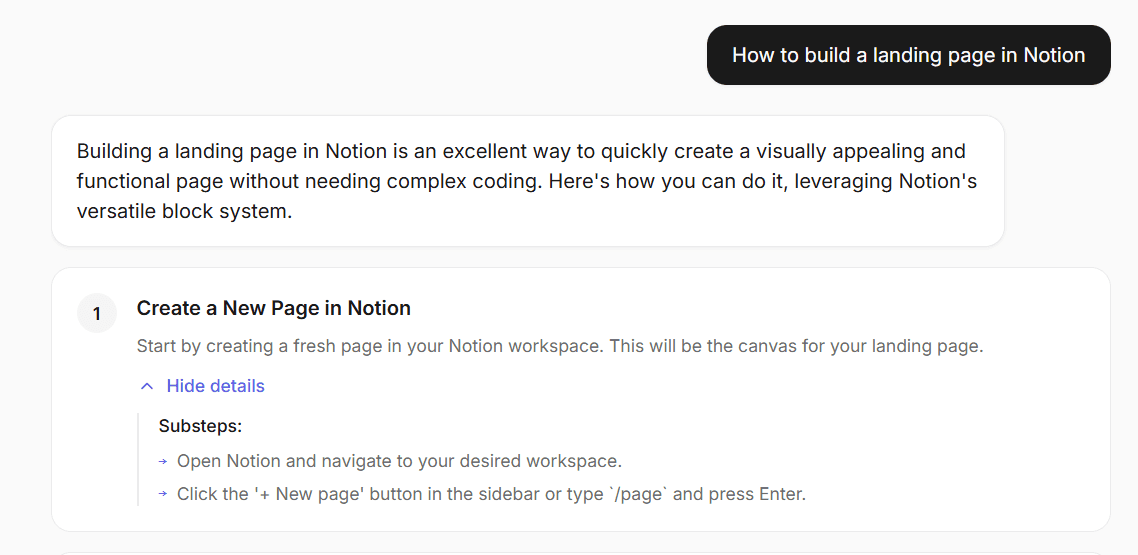Select the step heading 'Create a New Page in Notion'
This screenshot has height=555, width=1138.
coord(274,308)
